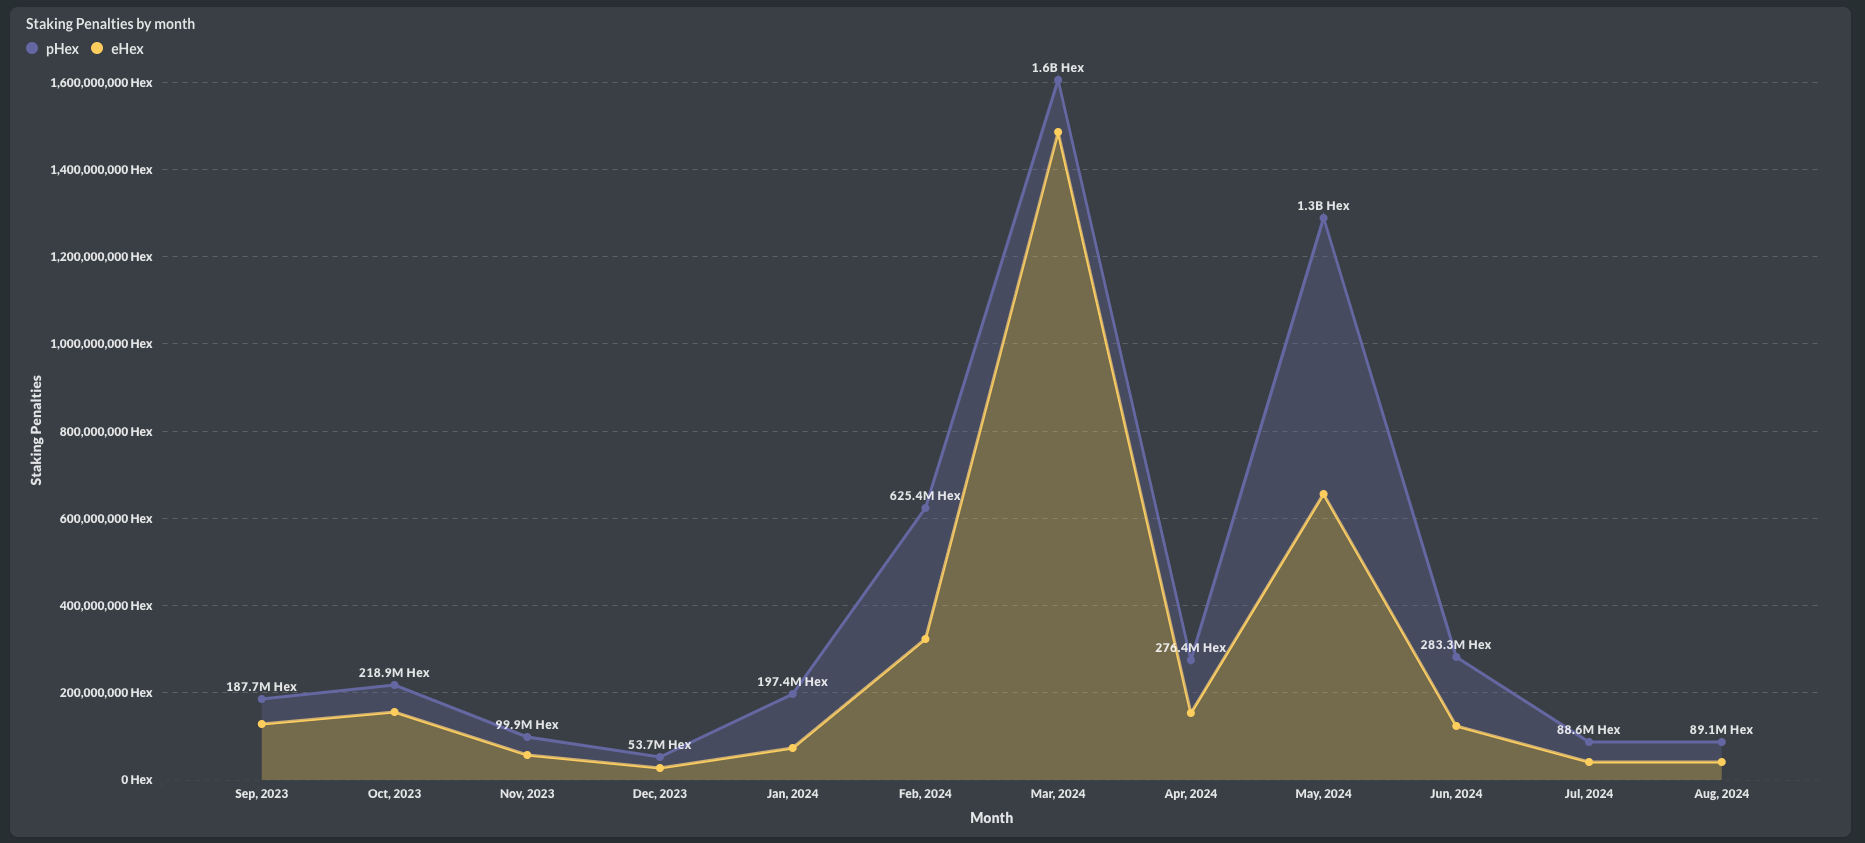Select the Staking Penalties by month title
Image resolution: width=1865 pixels, height=843 pixels.
point(110,24)
